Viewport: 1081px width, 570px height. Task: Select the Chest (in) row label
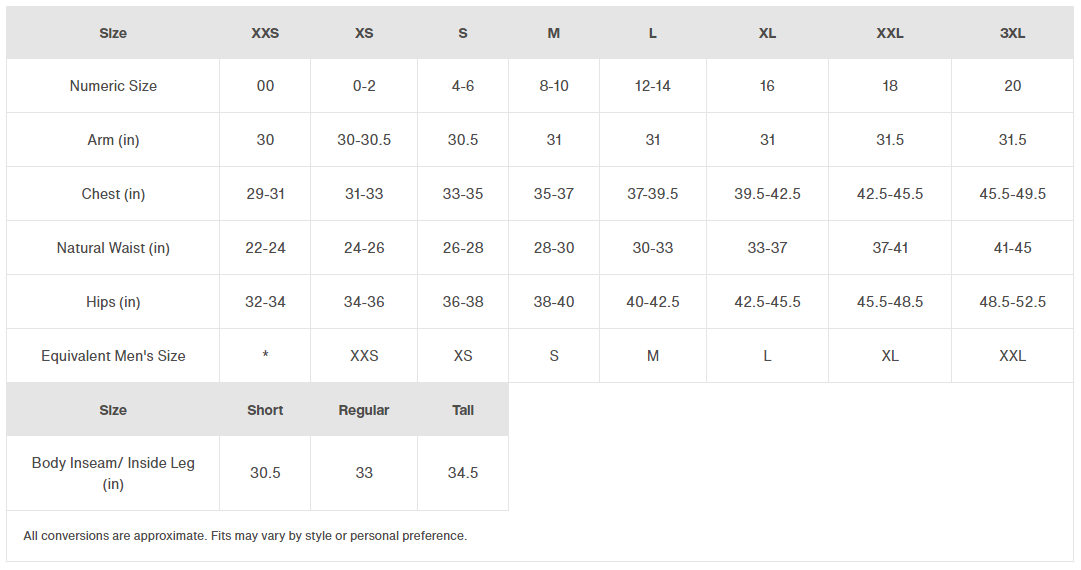coord(113,194)
